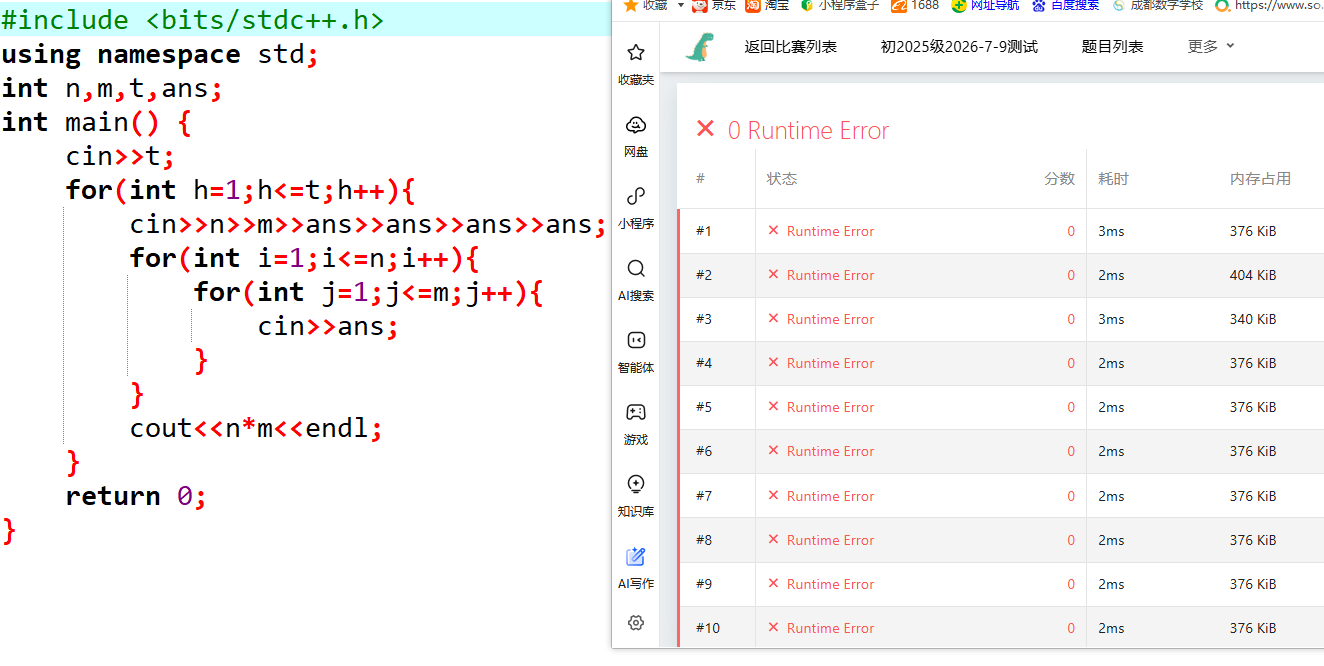Viewport: 1324px width, 666px height.
Task: Click the 内存占用 column header
Action: (1260, 179)
